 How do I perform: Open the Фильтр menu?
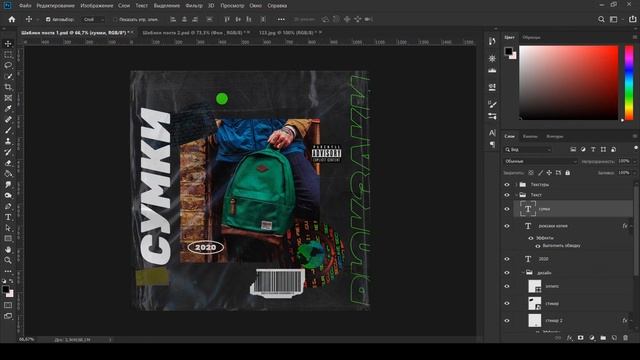[194, 6]
